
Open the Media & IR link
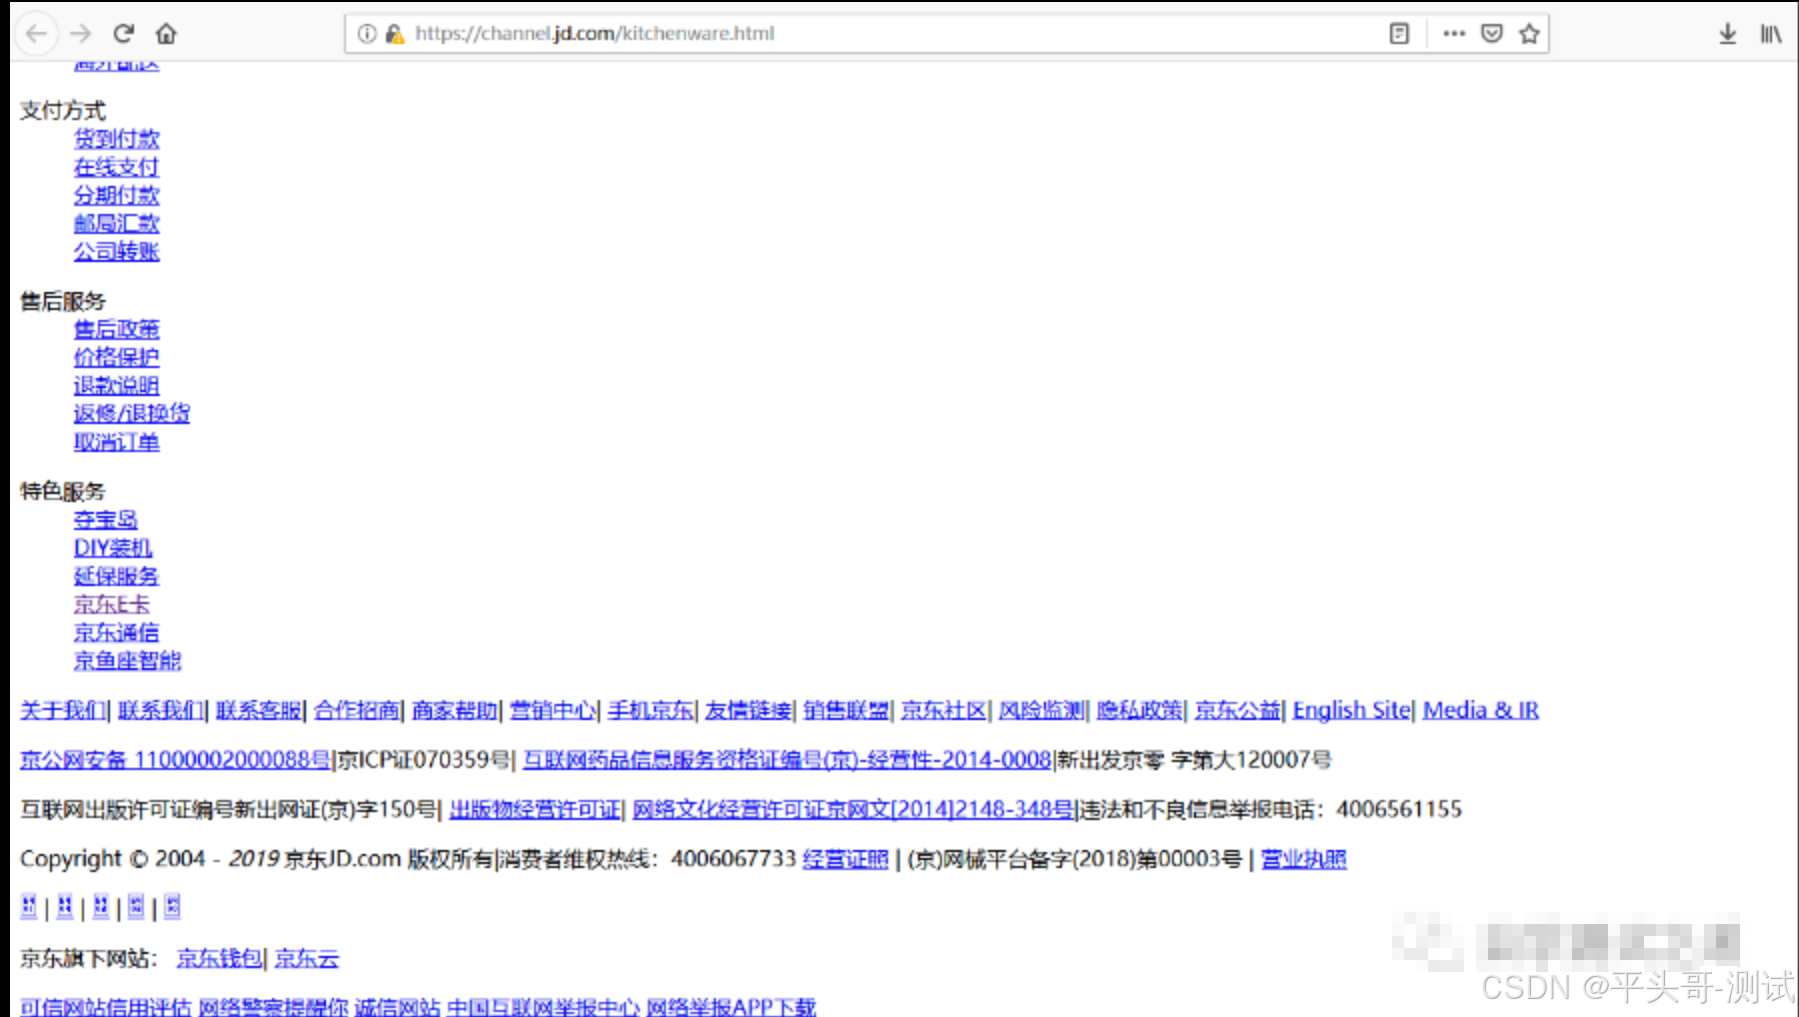point(1481,710)
